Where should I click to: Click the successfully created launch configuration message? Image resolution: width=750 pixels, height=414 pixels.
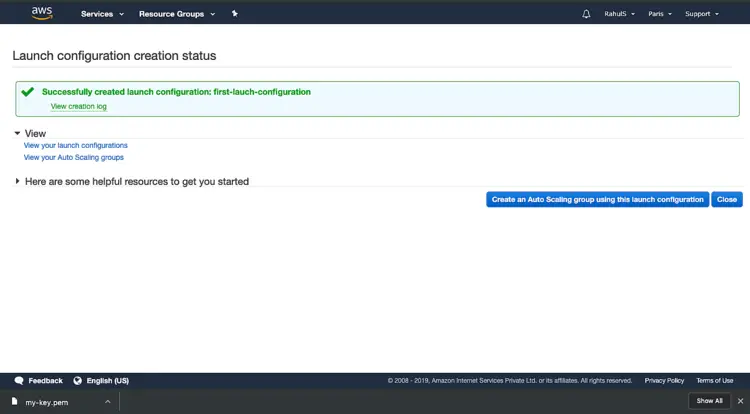click(176, 92)
